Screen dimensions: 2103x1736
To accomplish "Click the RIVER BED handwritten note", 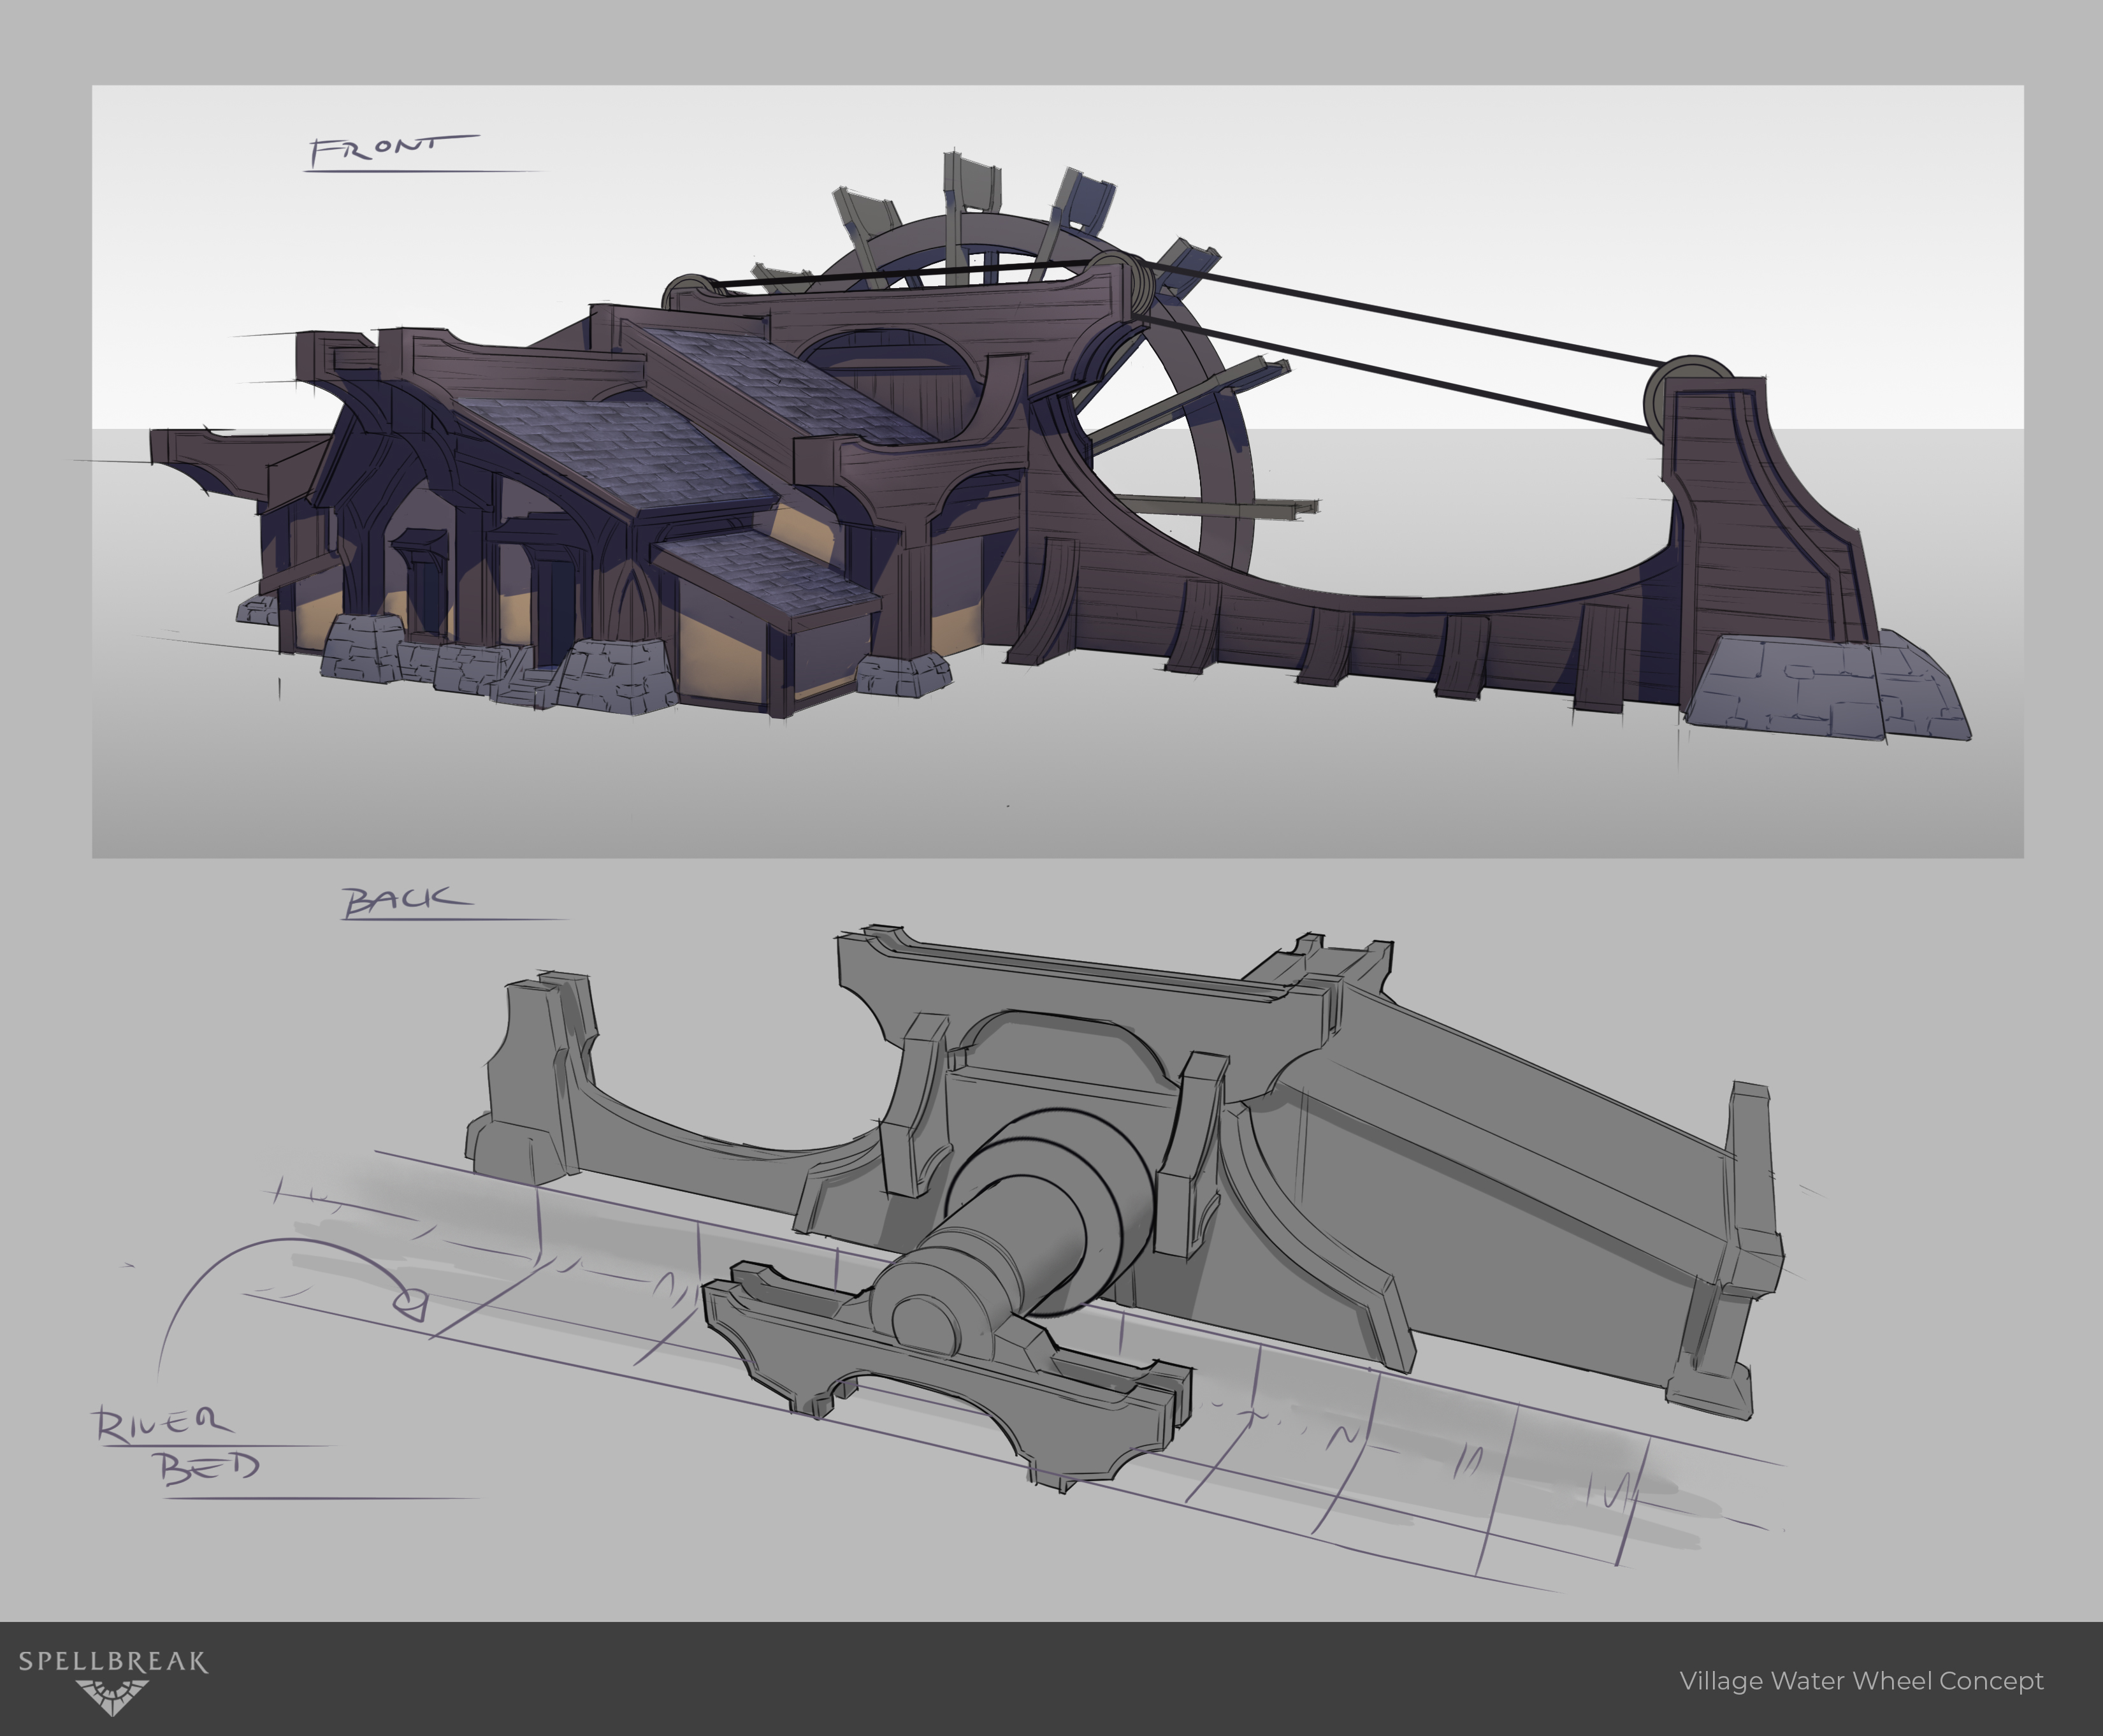I will tap(175, 1444).
